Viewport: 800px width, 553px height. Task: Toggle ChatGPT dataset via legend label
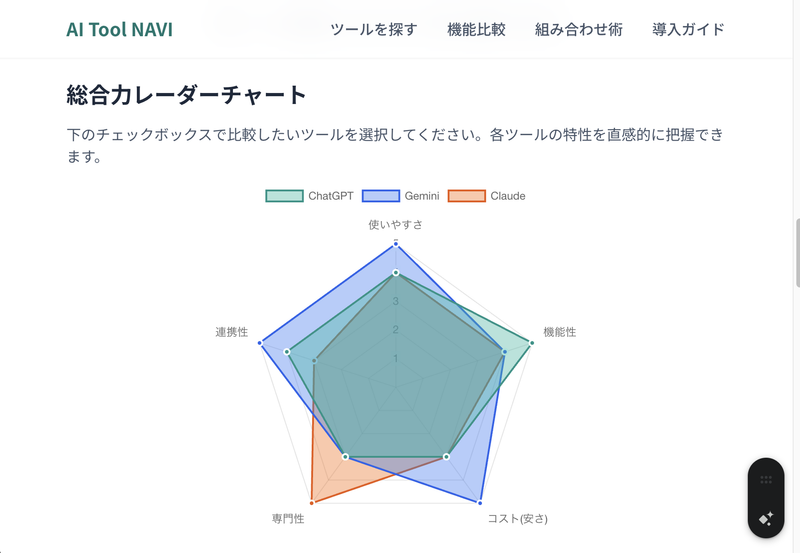330,196
